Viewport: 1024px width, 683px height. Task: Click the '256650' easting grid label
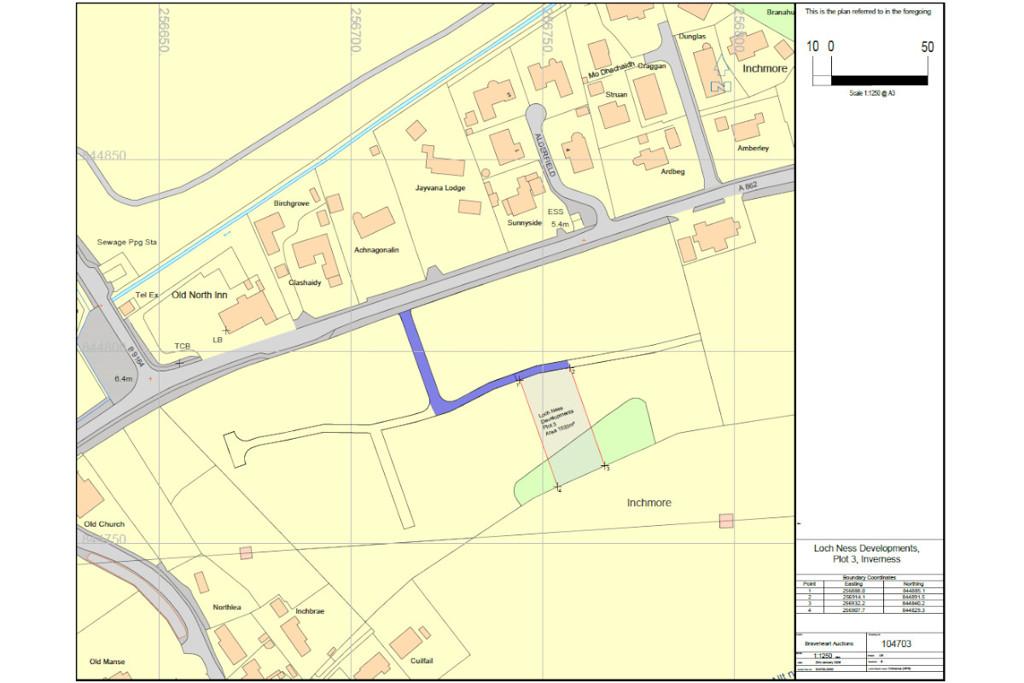(x=163, y=30)
